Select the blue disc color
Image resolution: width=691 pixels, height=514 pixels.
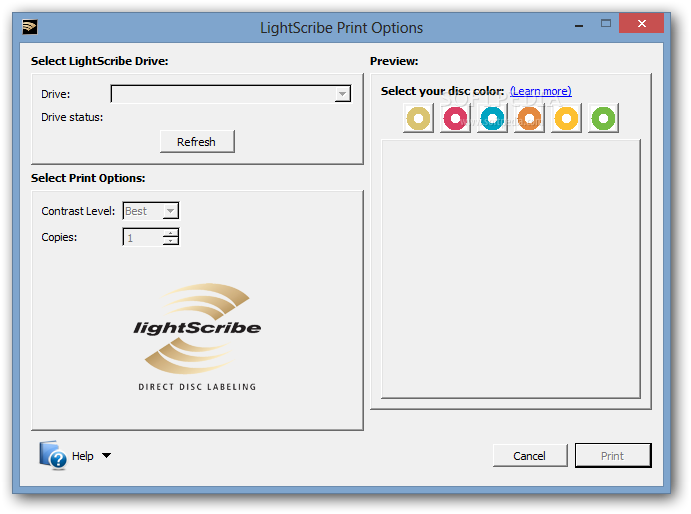pyautogui.click(x=492, y=118)
